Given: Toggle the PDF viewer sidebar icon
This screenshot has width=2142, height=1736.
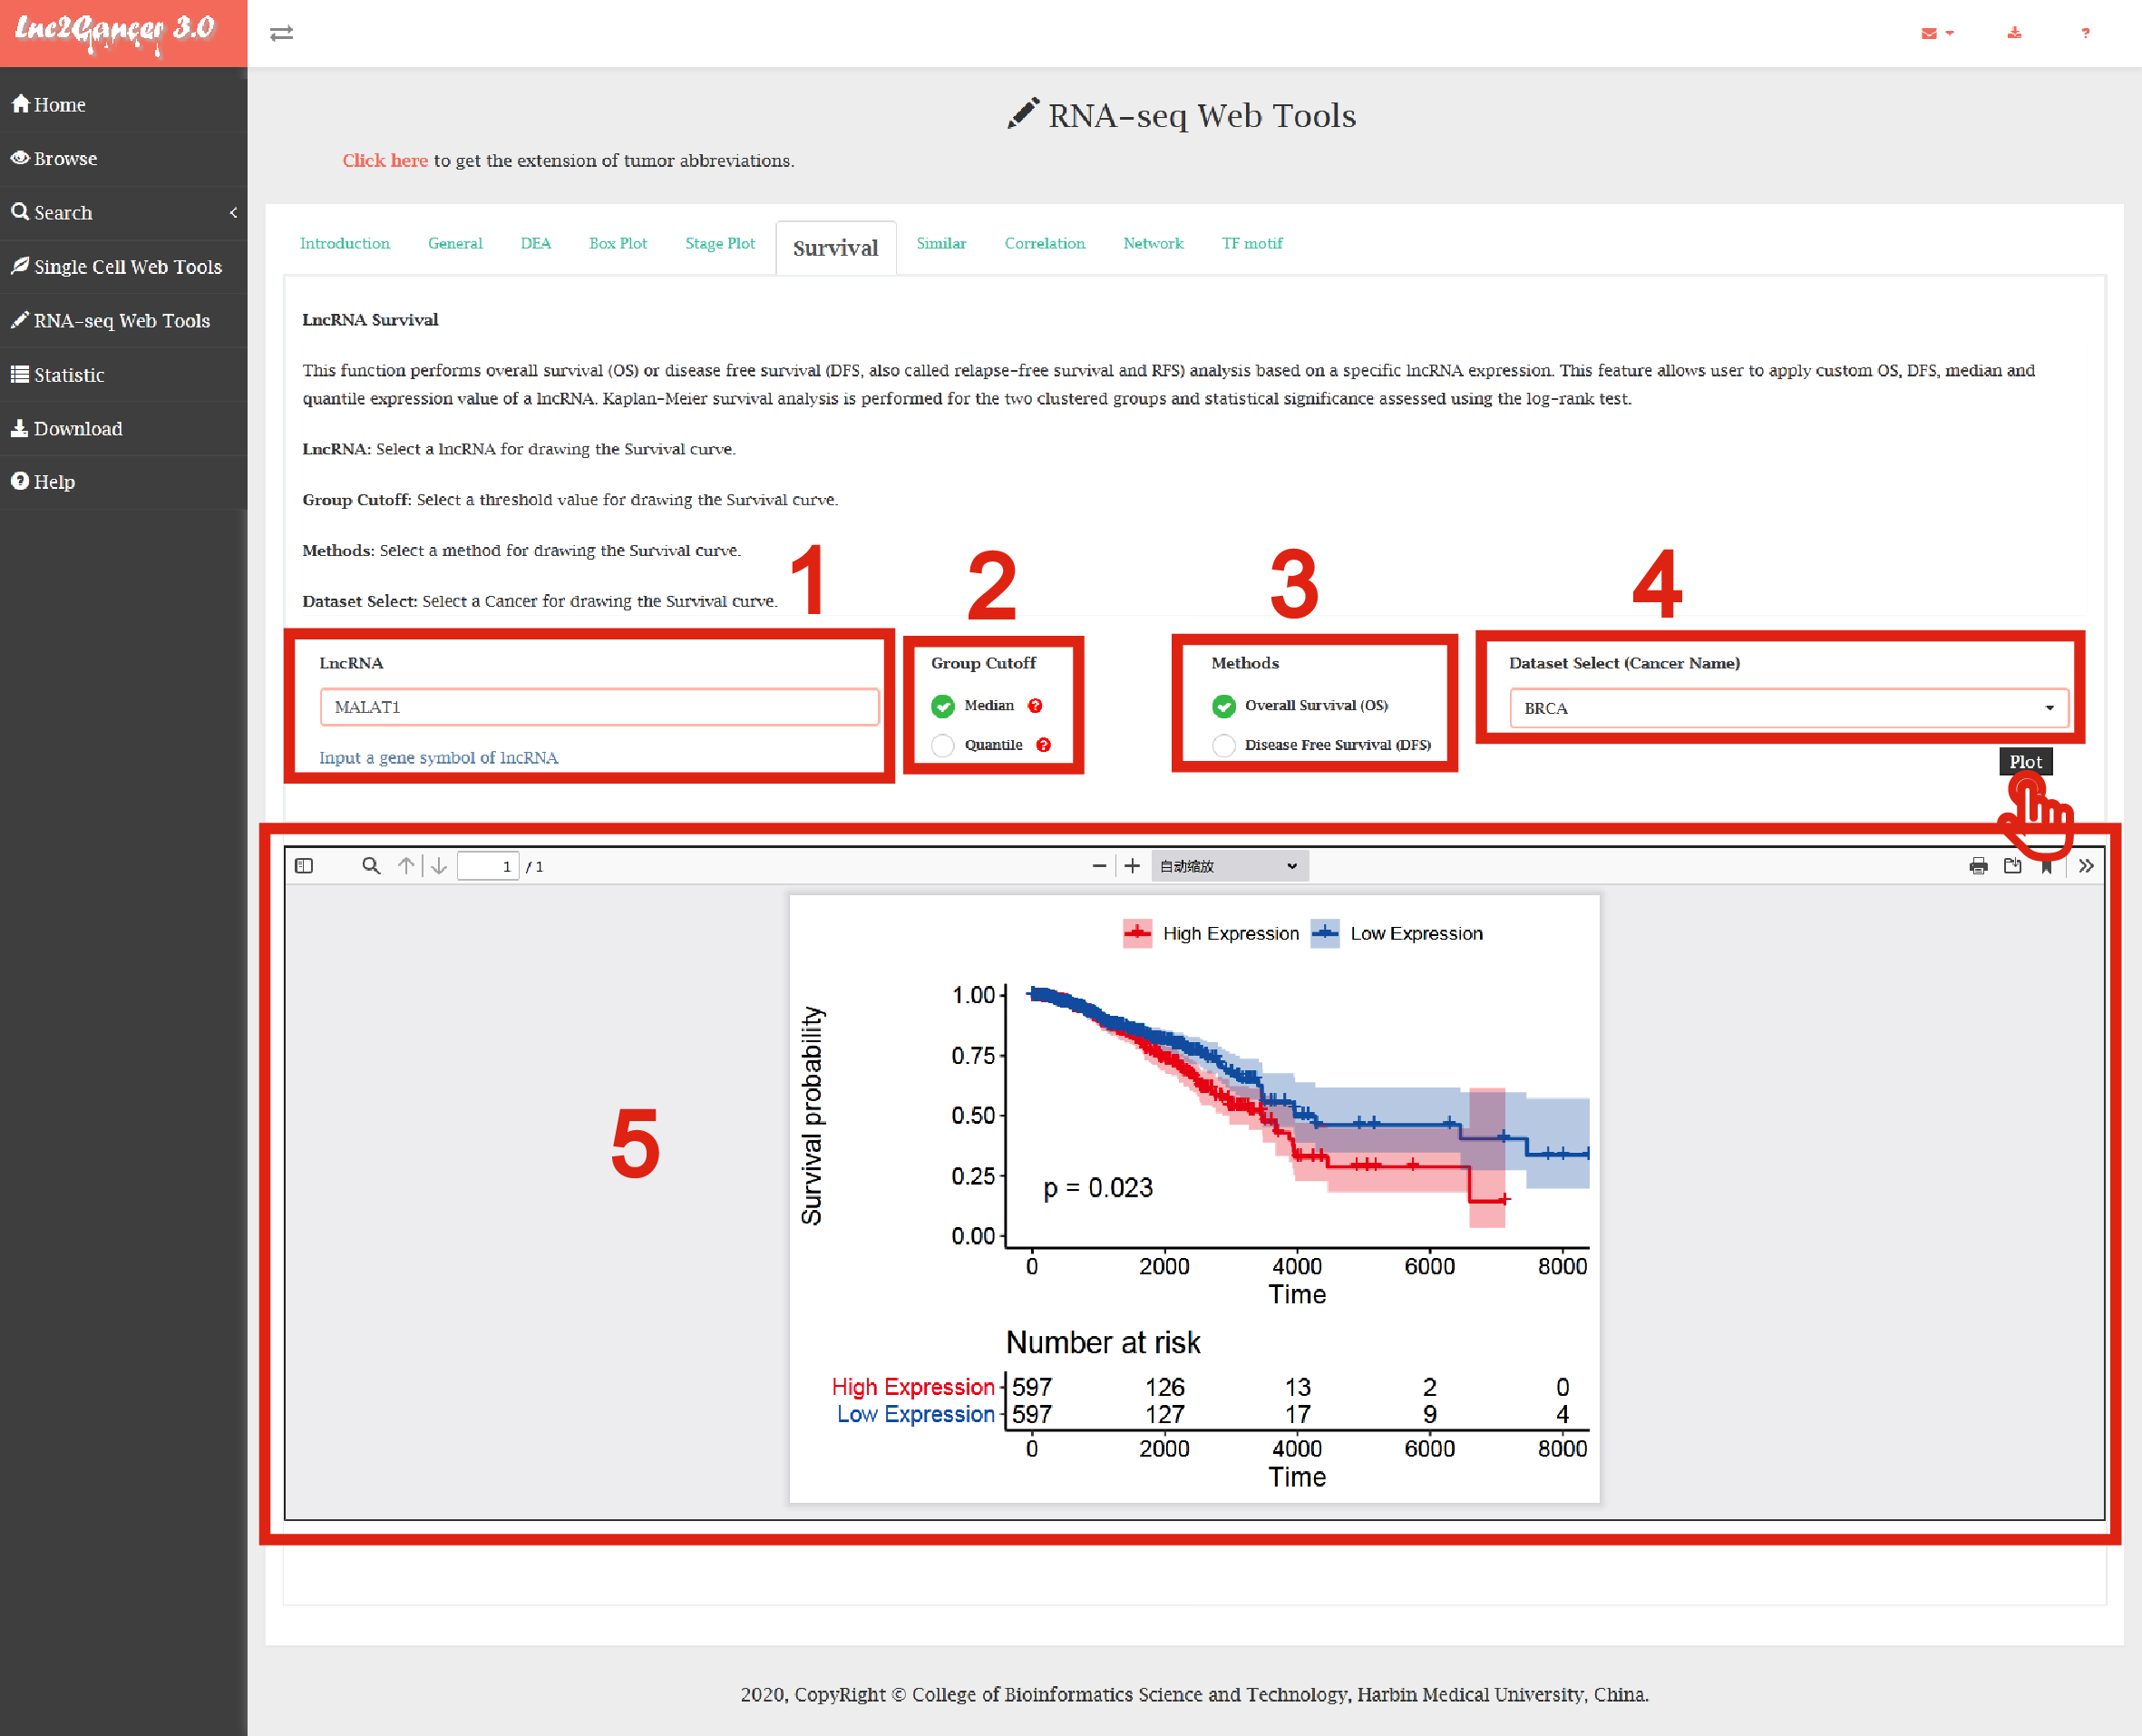Looking at the screenshot, I should (x=304, y=866).
